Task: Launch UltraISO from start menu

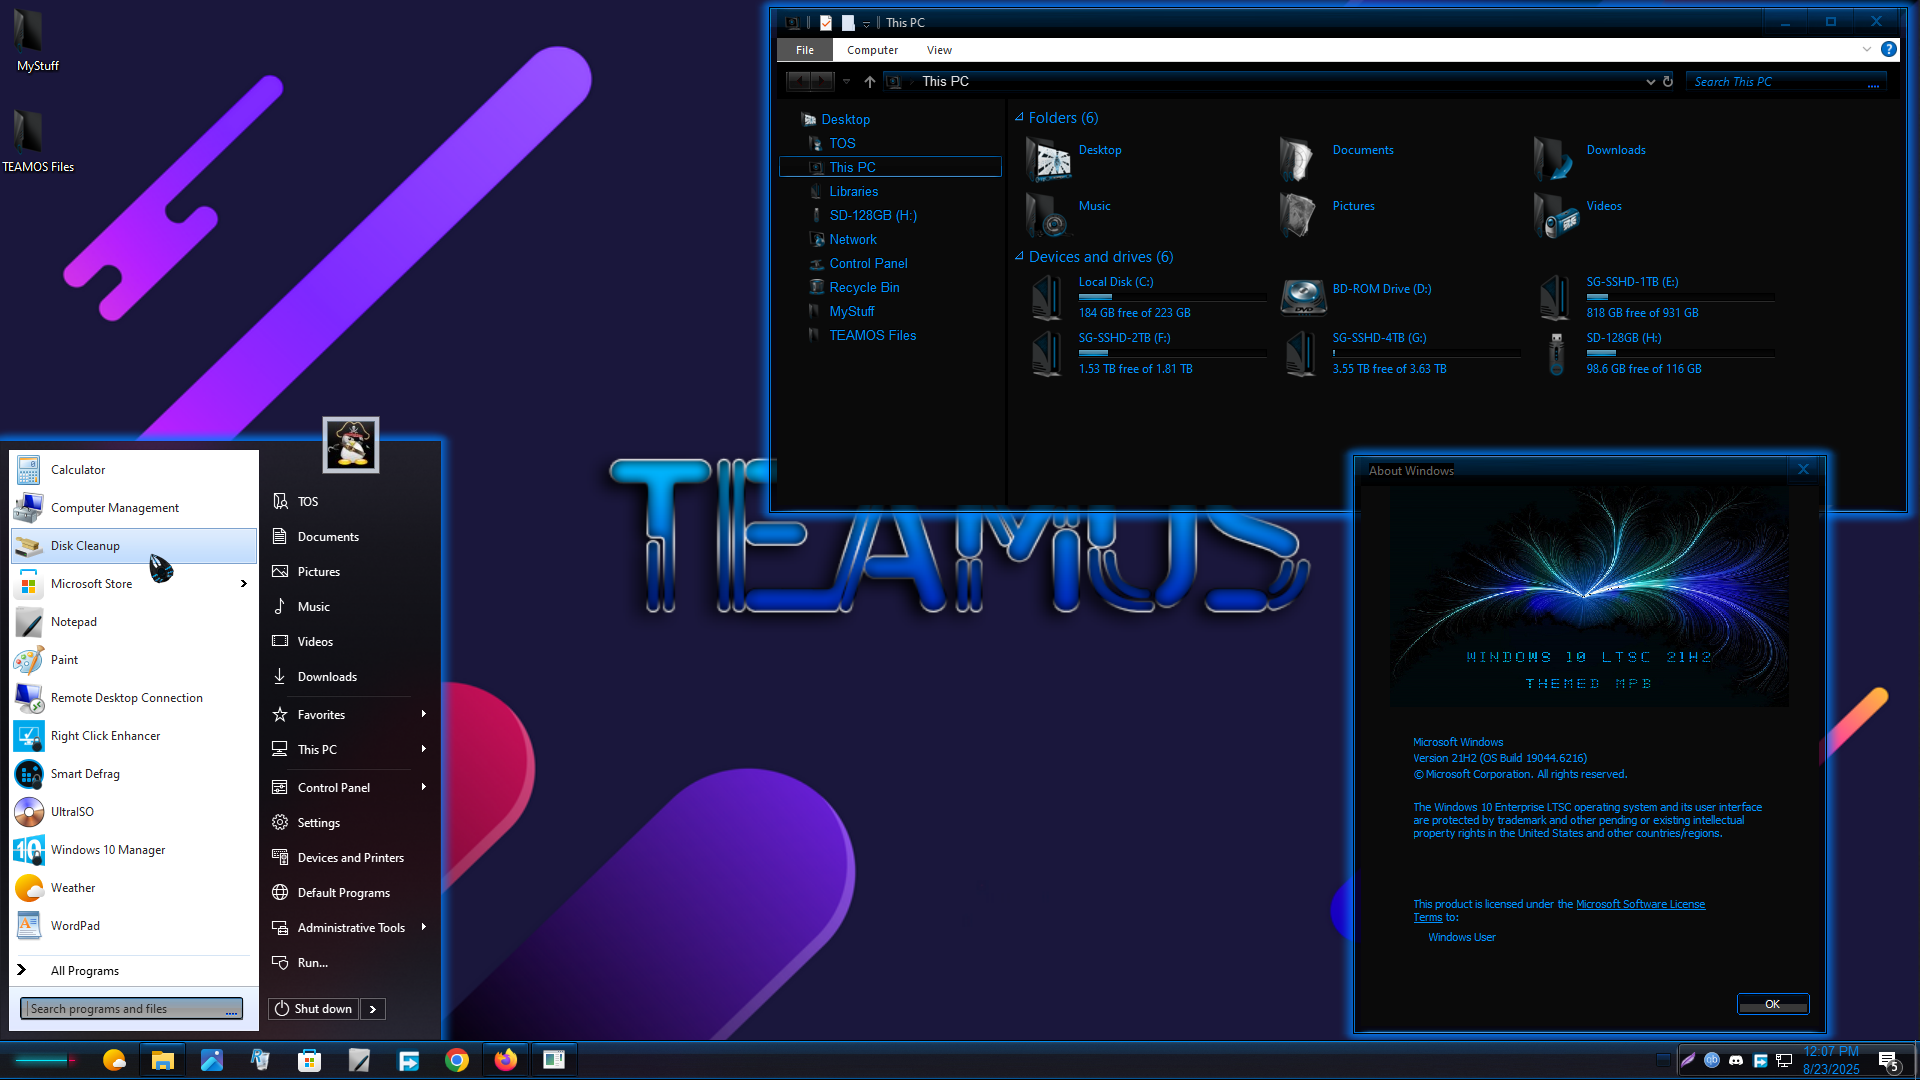Action: (133, 812)
